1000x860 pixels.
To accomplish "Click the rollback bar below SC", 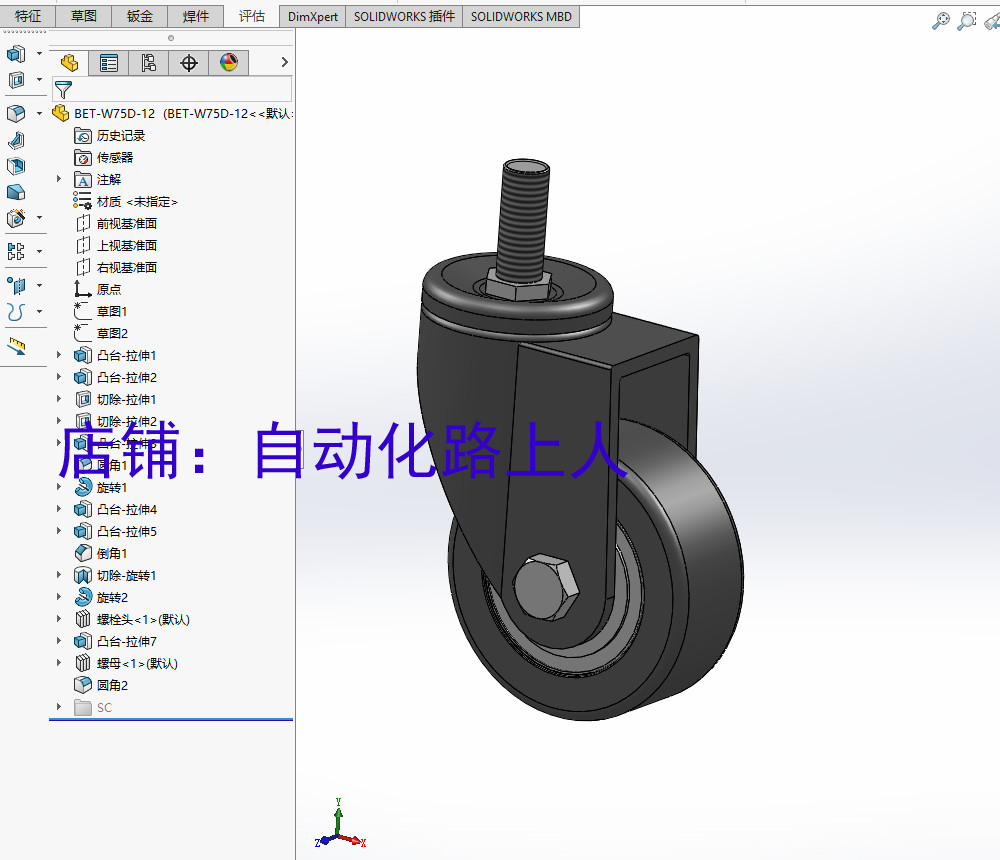I will pos(171,720).
